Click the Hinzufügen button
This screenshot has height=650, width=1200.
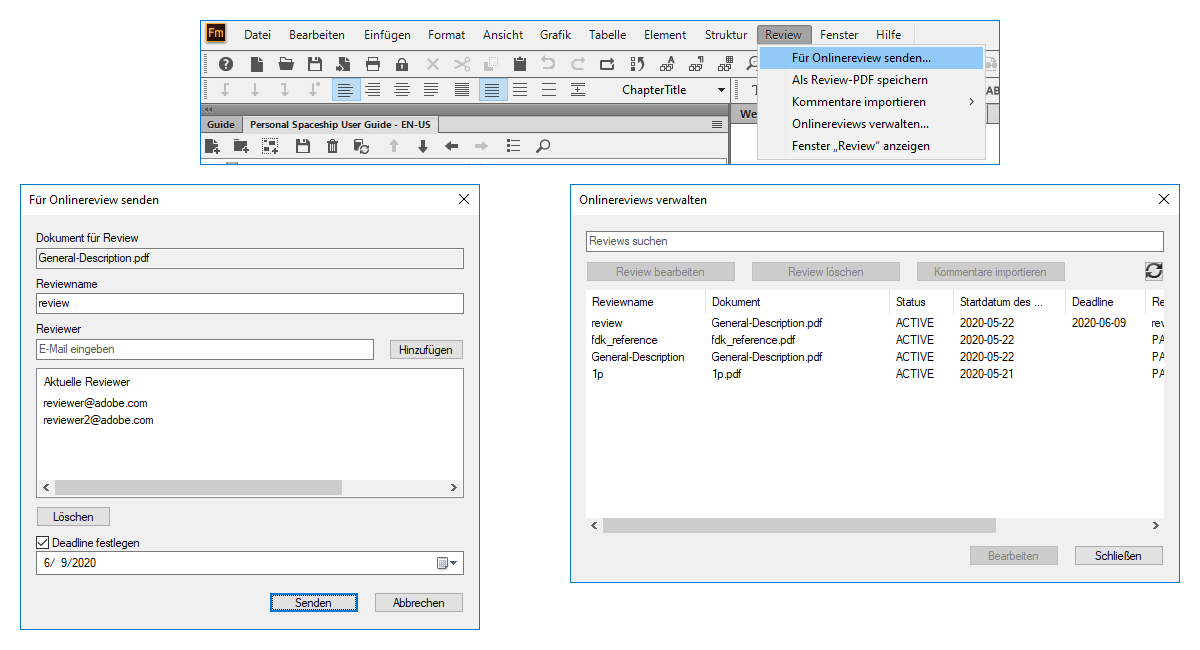pyautogui.click(x=425, y=350)
